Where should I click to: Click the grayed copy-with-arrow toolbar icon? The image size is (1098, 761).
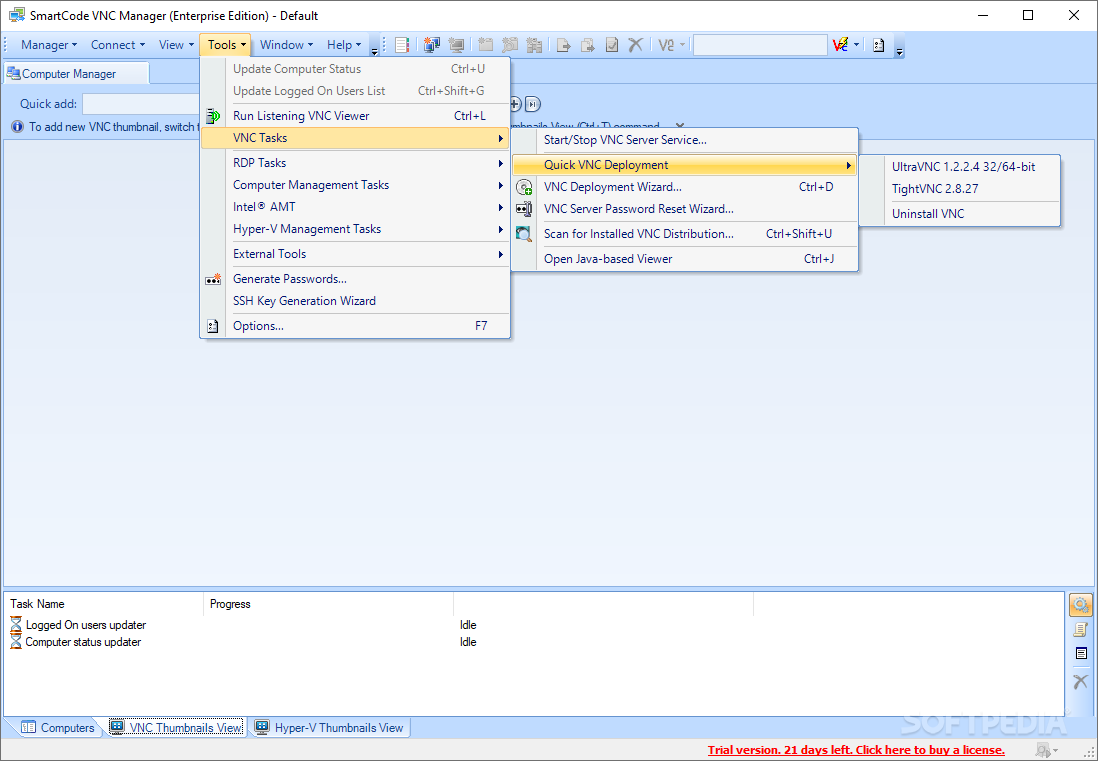pyautogui.click(x=588, y=45)
